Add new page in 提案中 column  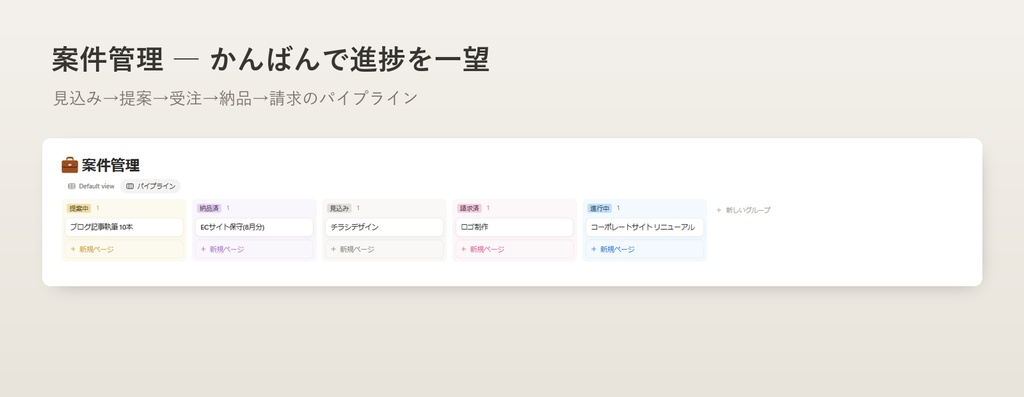point(123,249)
